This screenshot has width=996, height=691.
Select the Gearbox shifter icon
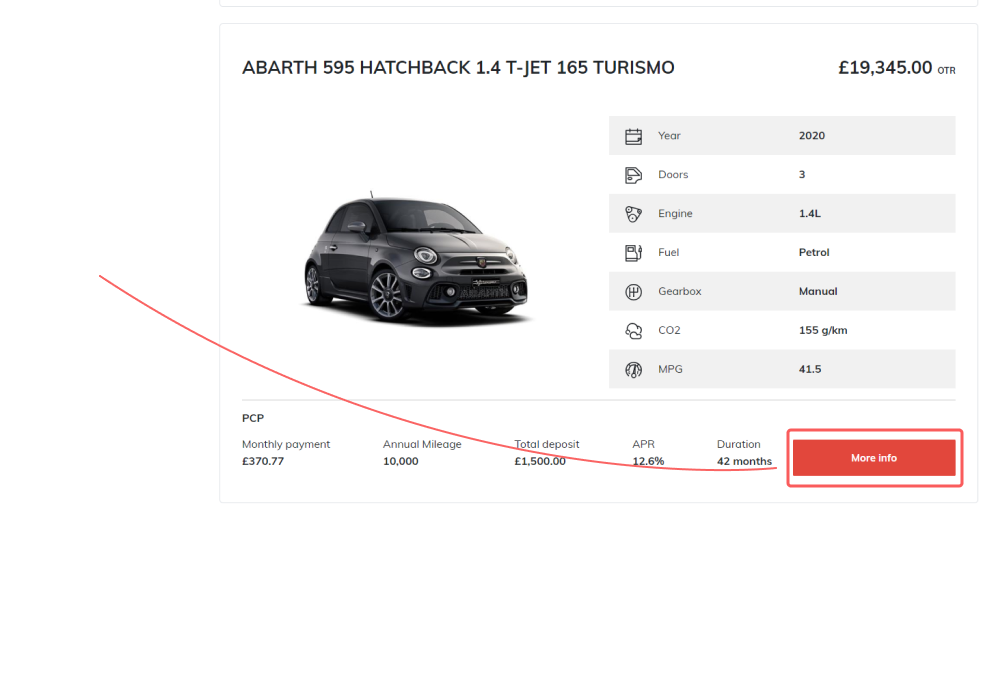(633, 292)
